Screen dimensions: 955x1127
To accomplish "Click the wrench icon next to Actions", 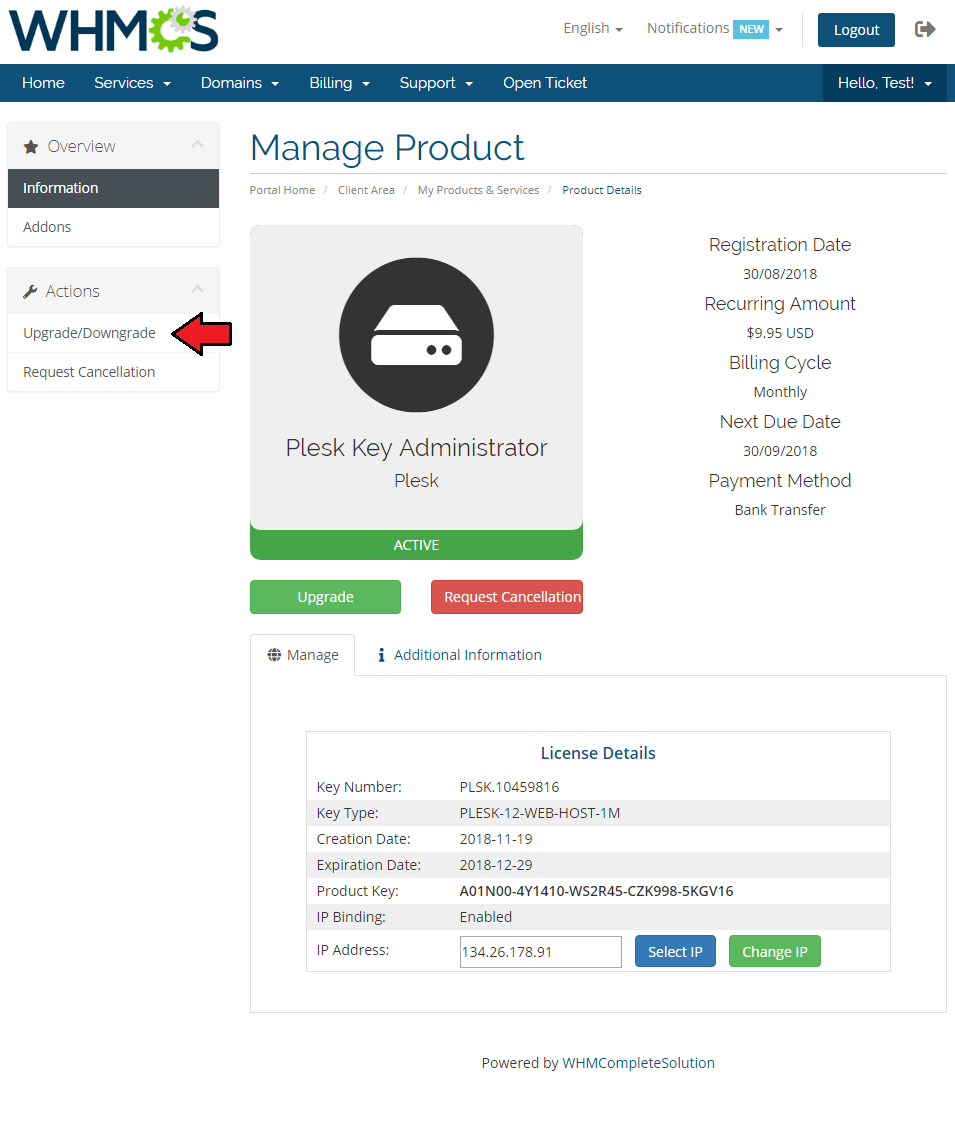I will point(30,292).
